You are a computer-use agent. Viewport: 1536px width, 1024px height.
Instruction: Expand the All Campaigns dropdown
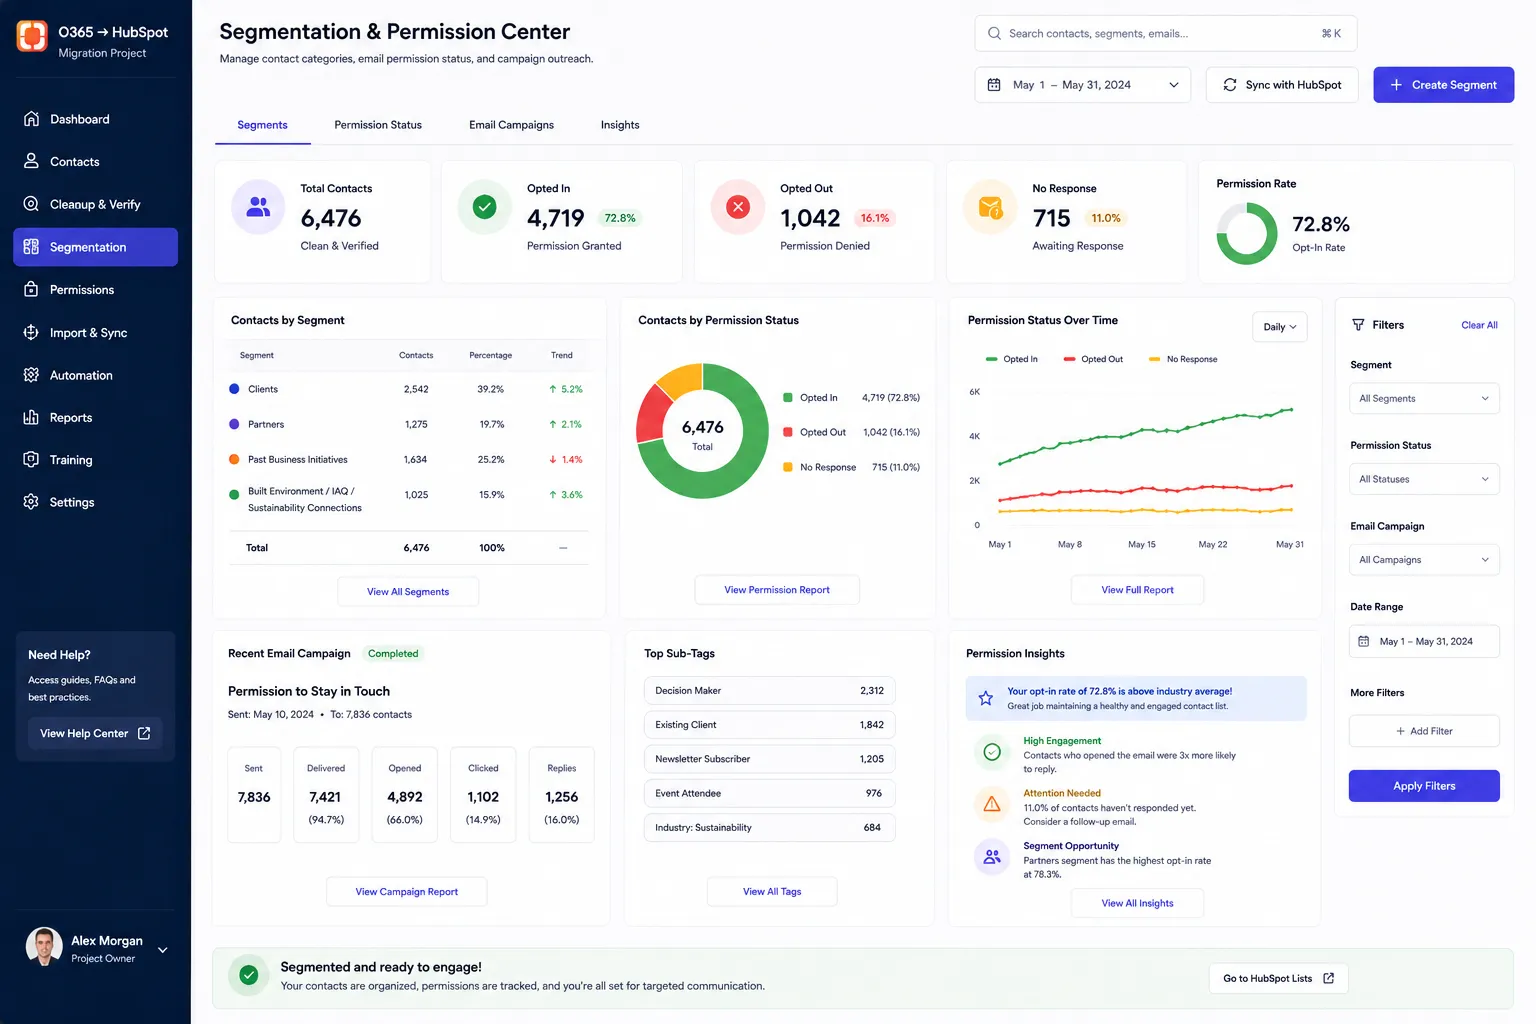1424,560
